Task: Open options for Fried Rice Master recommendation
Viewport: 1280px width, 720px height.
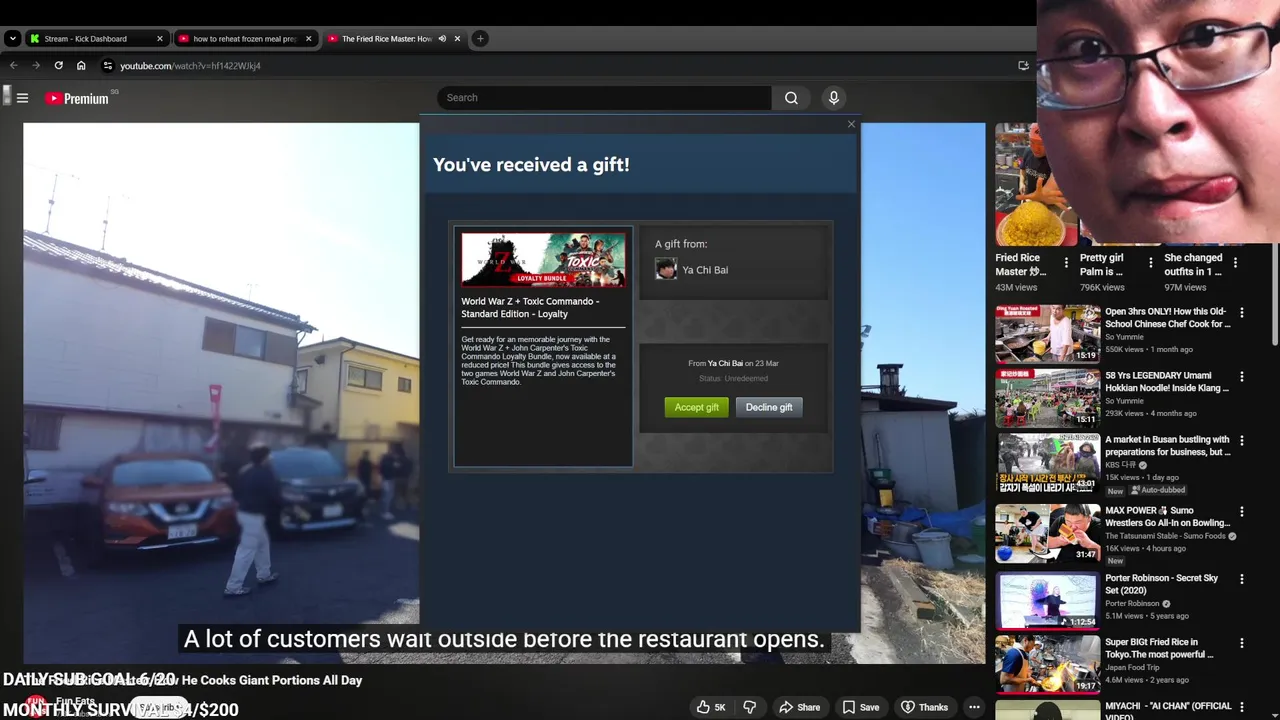Action: click(1066, 263)
